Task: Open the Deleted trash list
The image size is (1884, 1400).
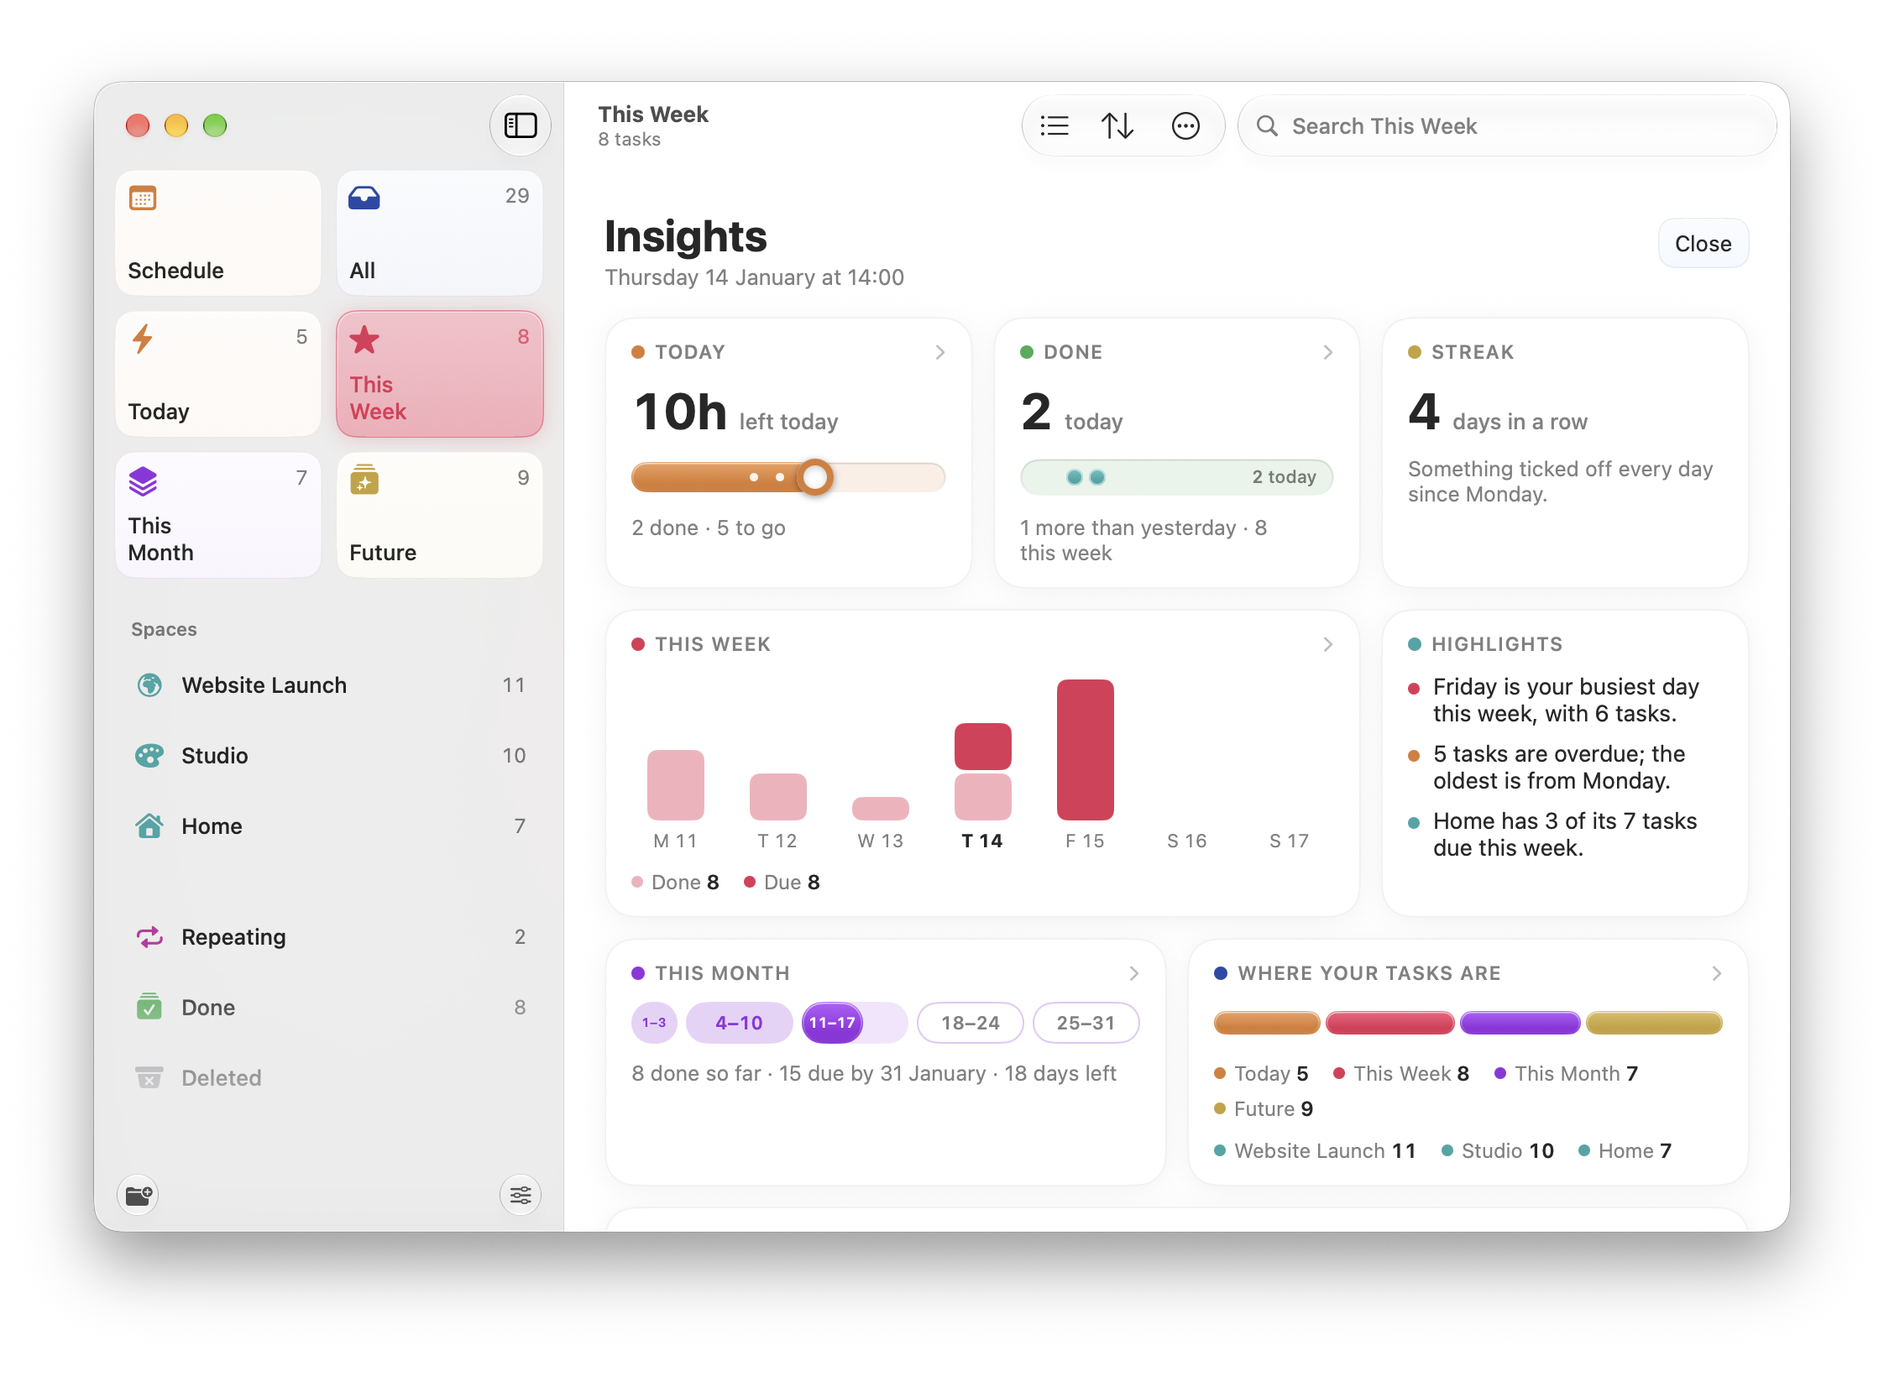Action: coord(330,1078)
